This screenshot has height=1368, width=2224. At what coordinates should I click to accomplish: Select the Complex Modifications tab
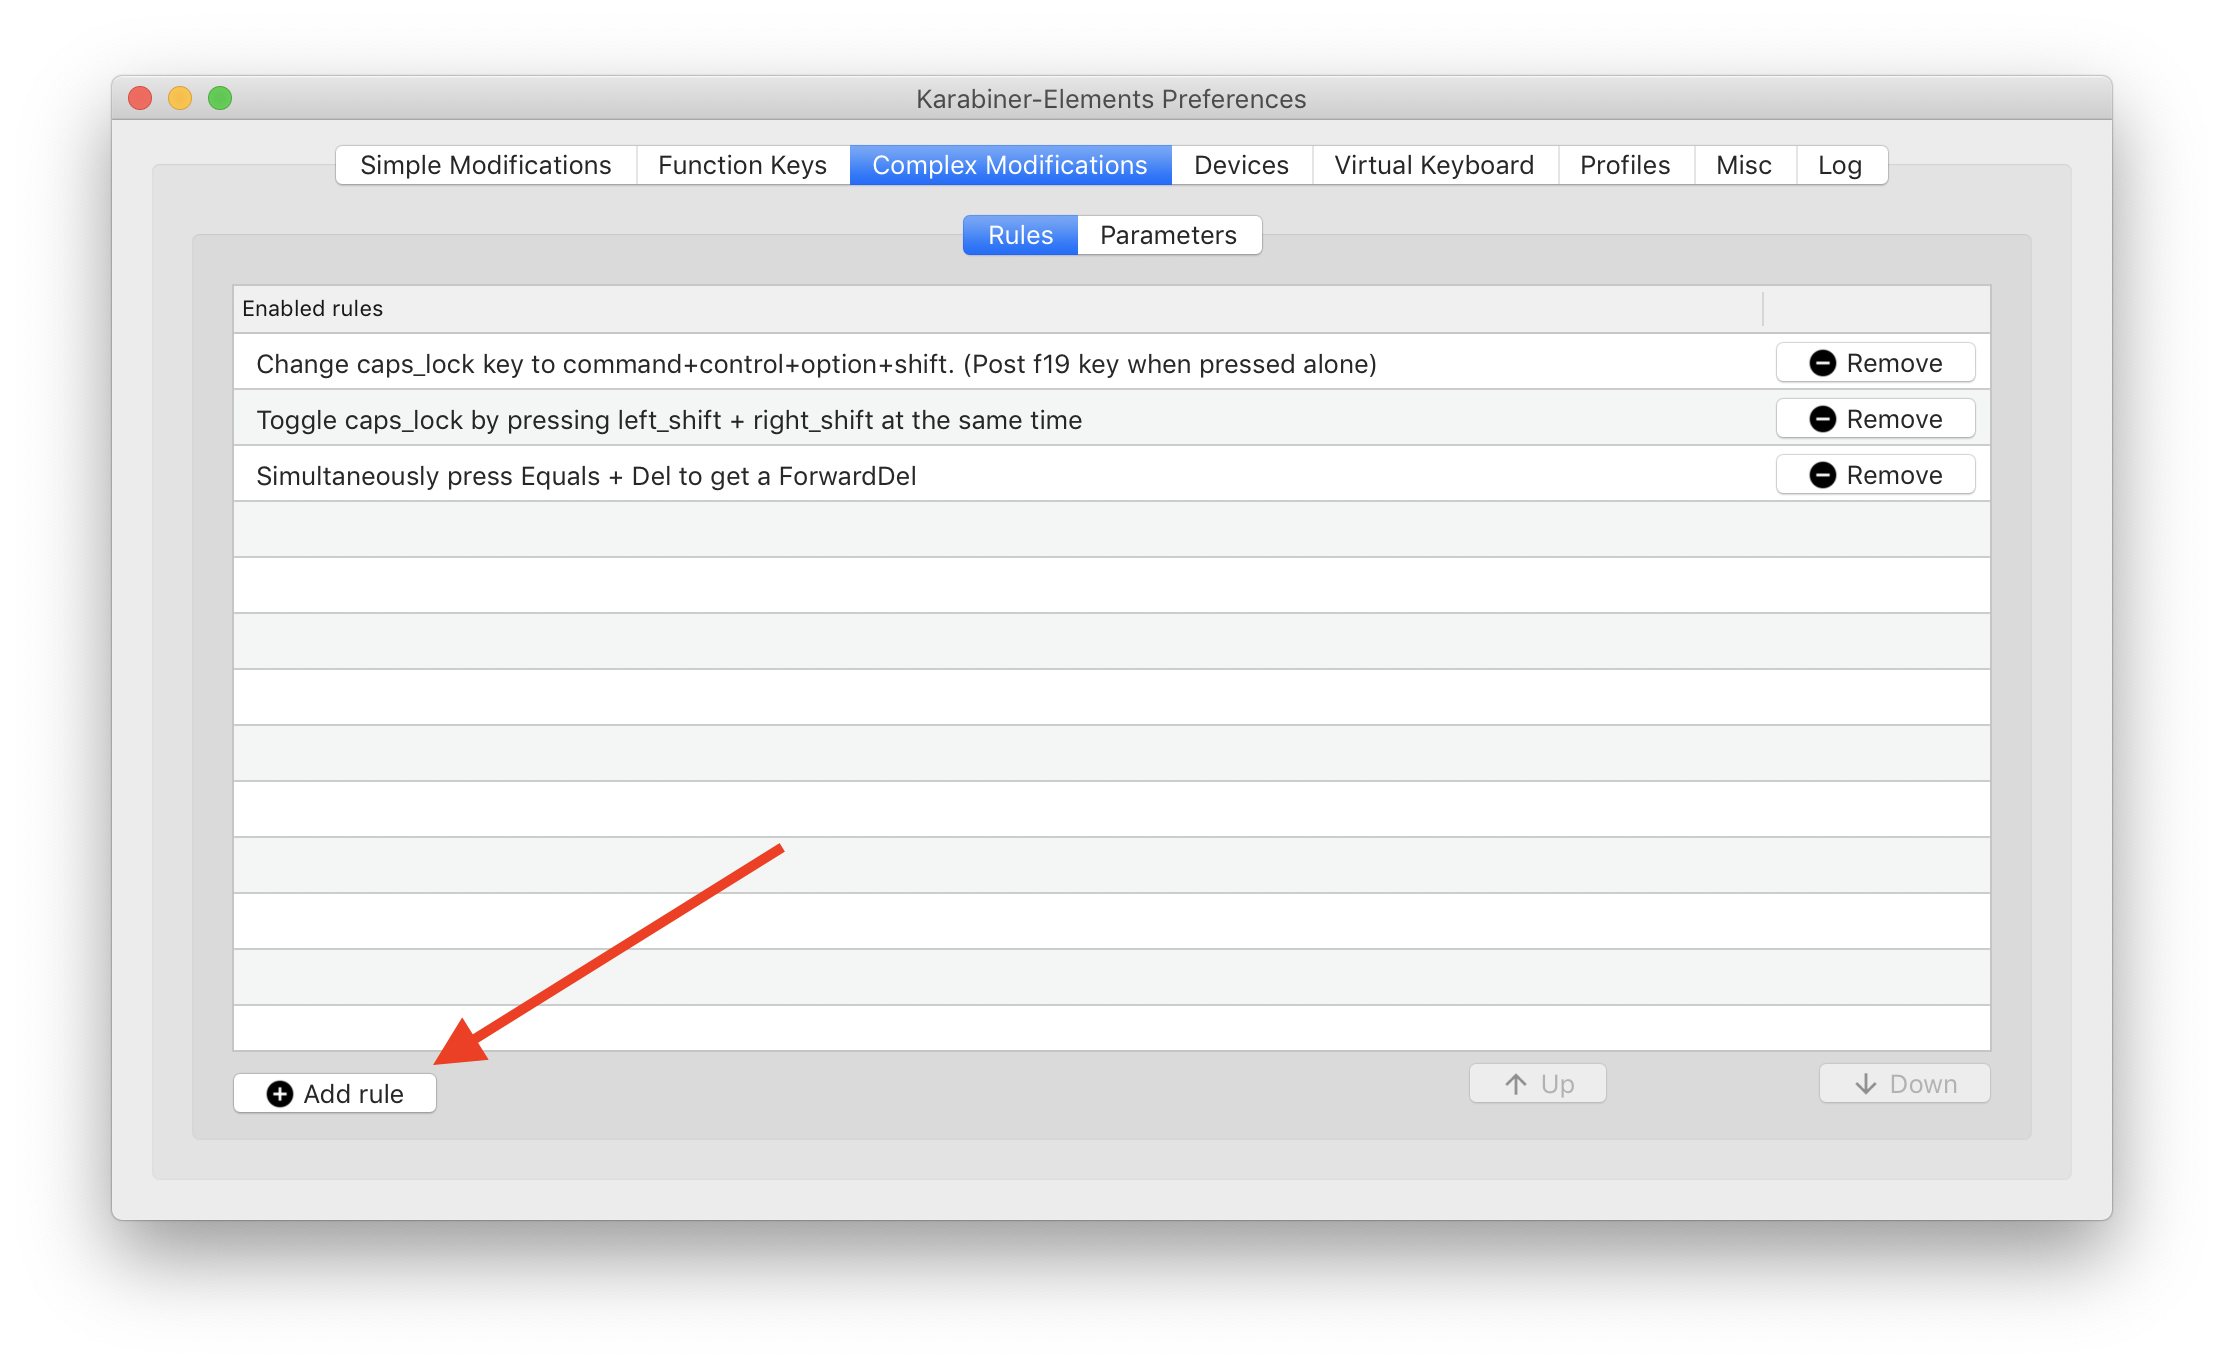(1009, 165)
